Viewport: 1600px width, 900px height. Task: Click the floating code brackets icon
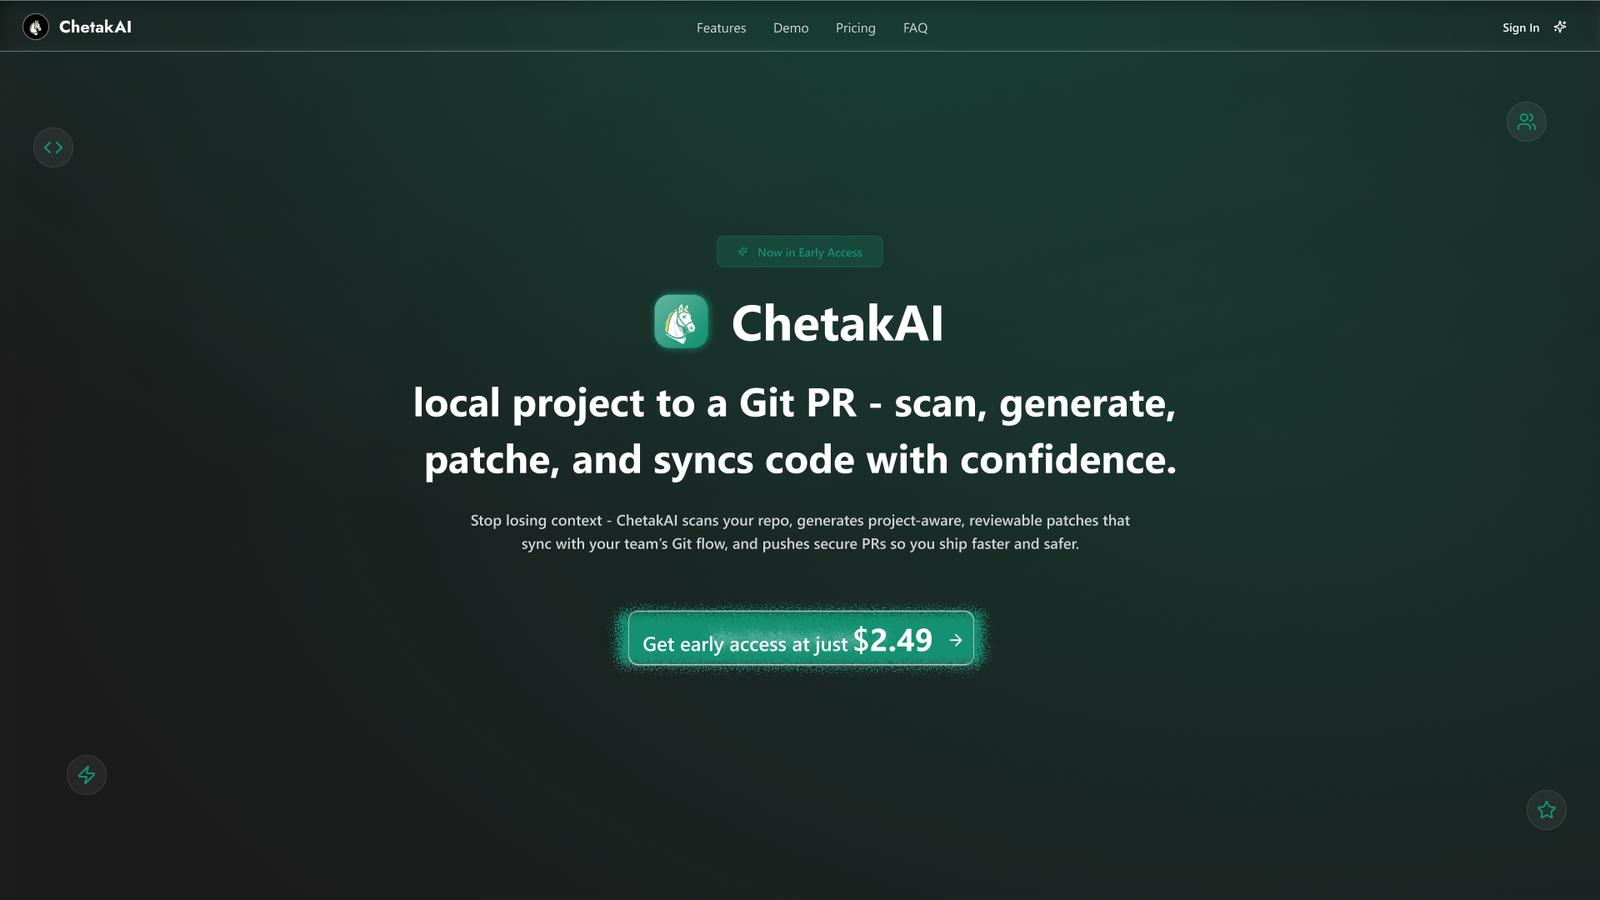pos(53,148)
